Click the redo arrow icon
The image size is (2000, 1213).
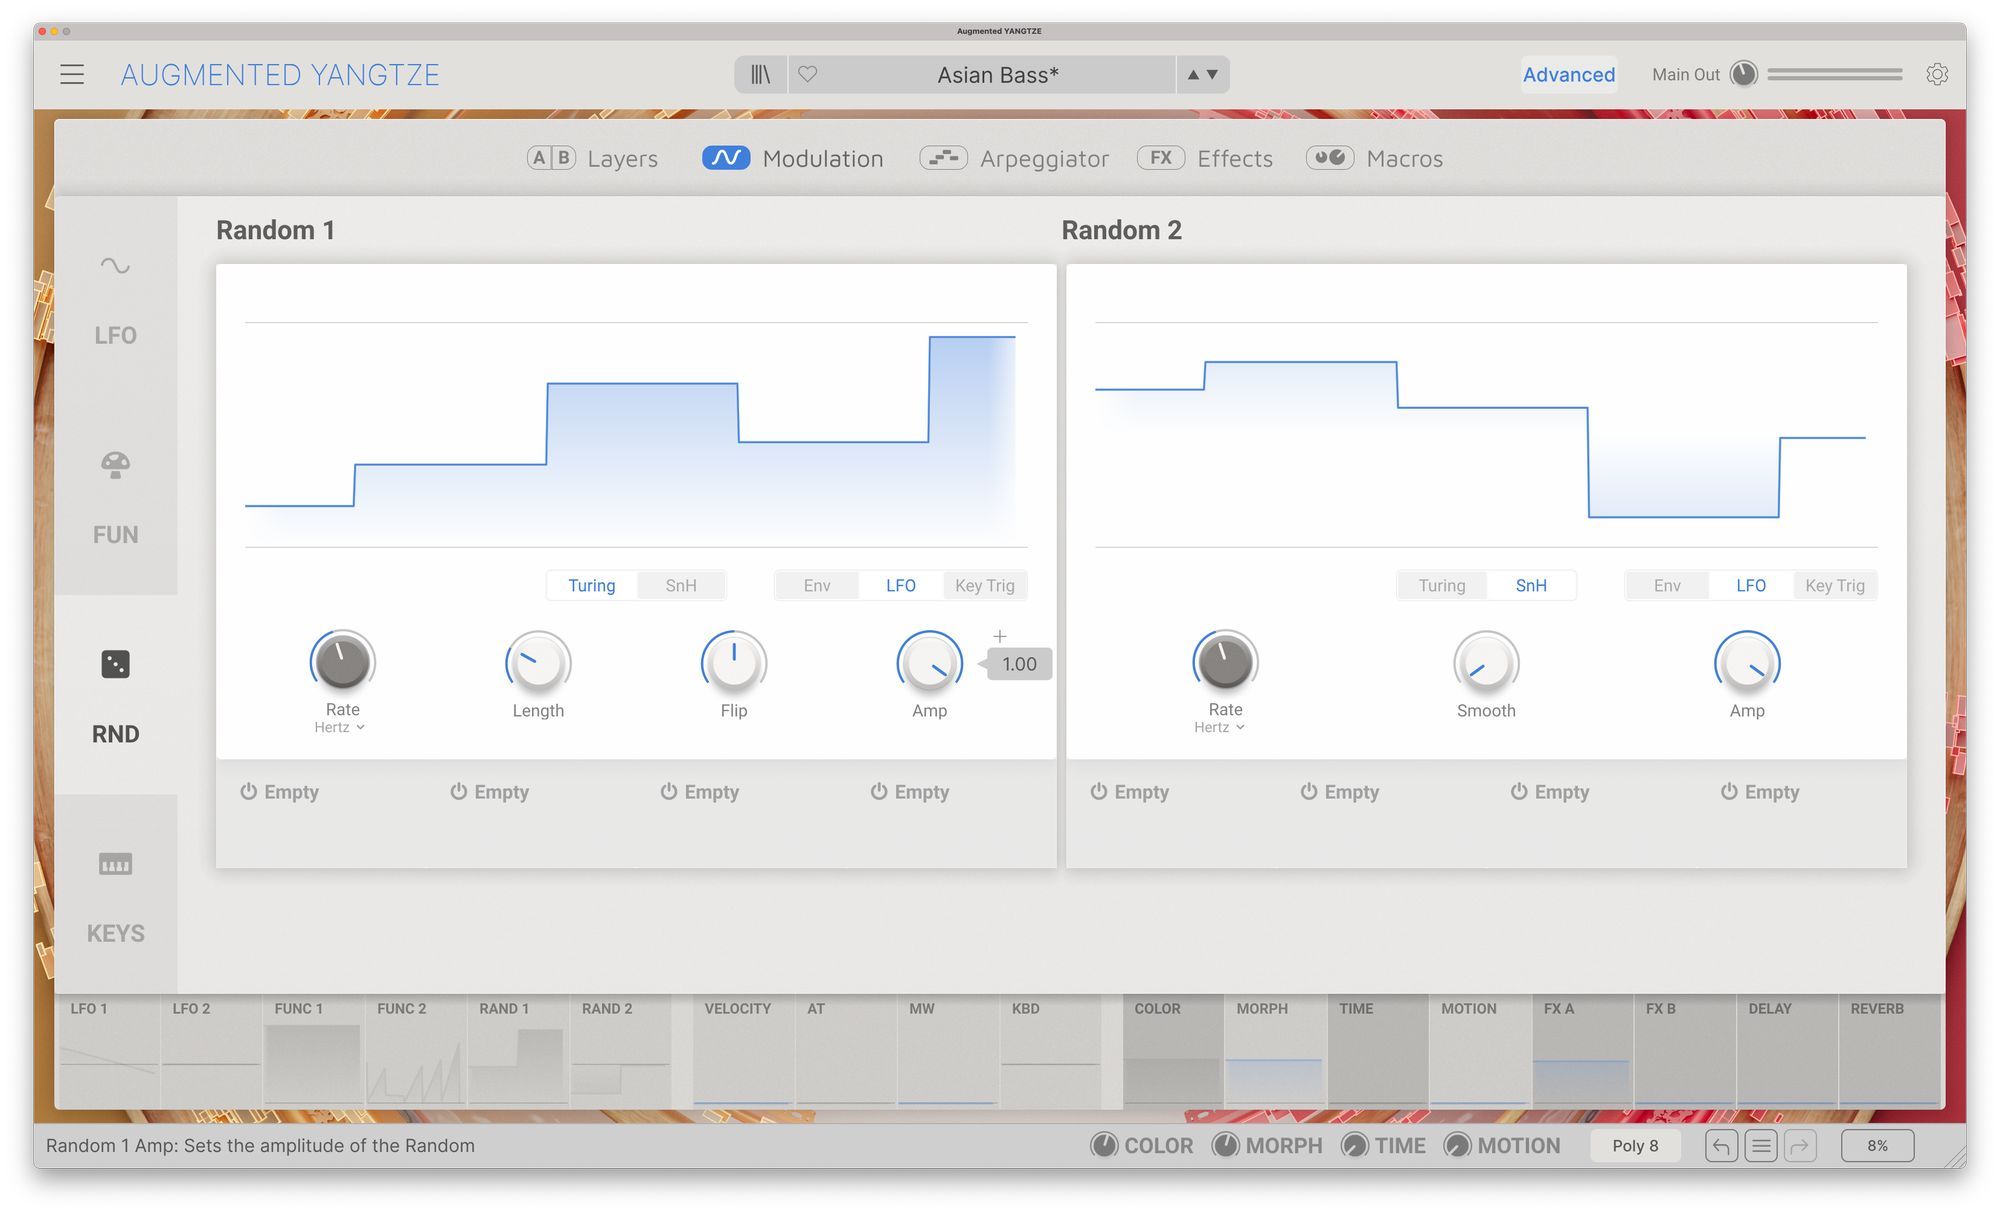pos(1800,1146)
